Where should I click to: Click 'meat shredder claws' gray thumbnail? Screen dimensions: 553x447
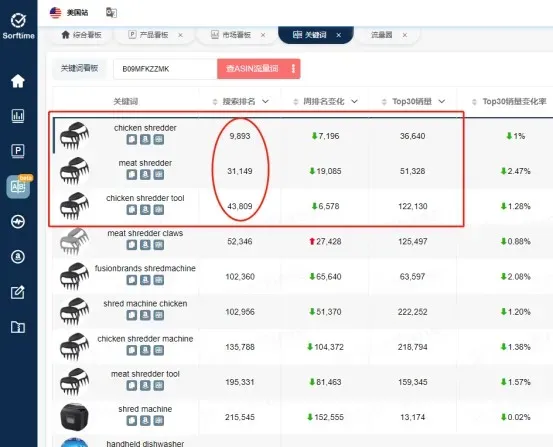tap(74, 241)
